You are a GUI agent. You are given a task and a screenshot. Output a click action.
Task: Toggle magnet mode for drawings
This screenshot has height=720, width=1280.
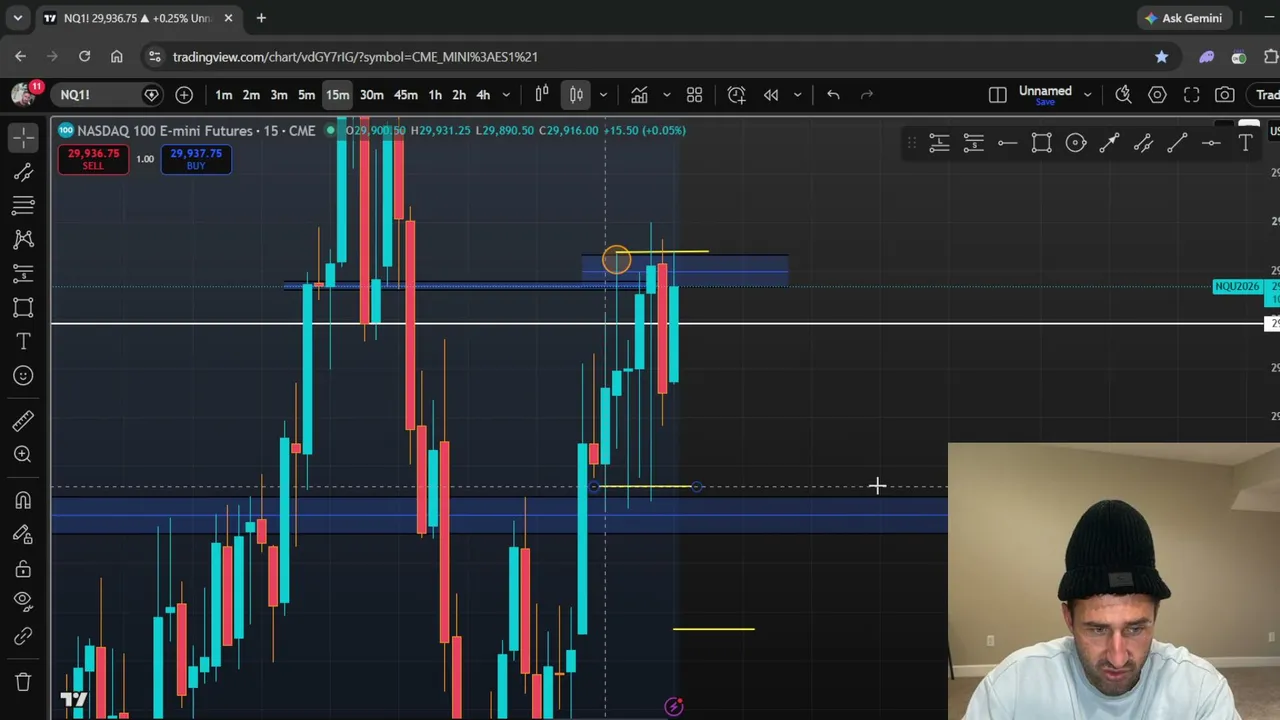(23, 500)
